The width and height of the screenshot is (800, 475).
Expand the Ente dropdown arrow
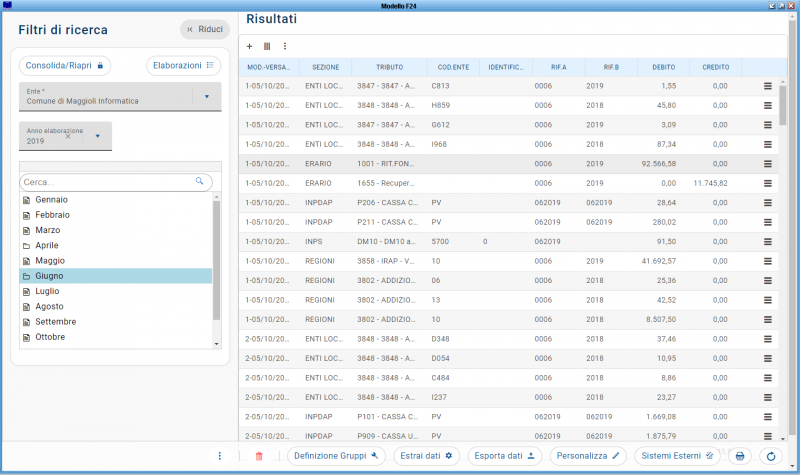(206, 97)
